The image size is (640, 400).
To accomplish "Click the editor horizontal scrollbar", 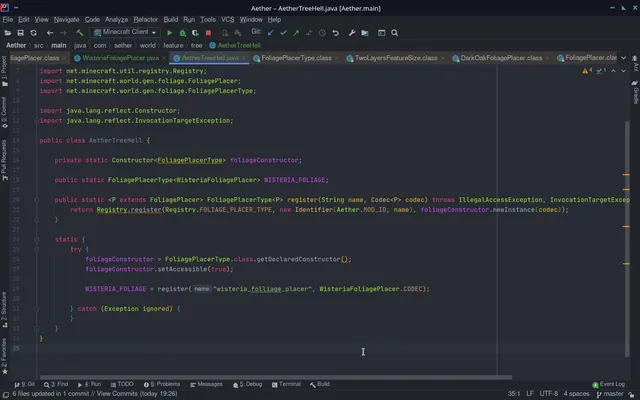I will click(x=276, y=377).
